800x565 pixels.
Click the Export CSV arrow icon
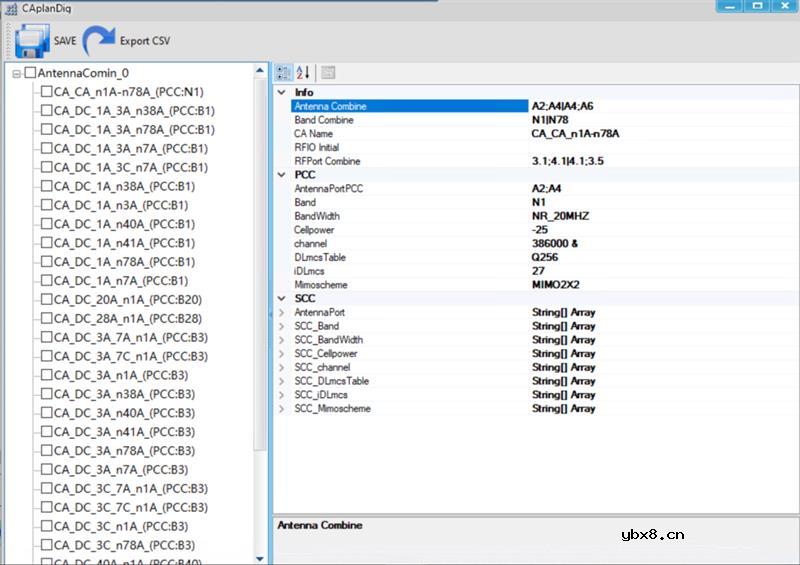[99, 41]
